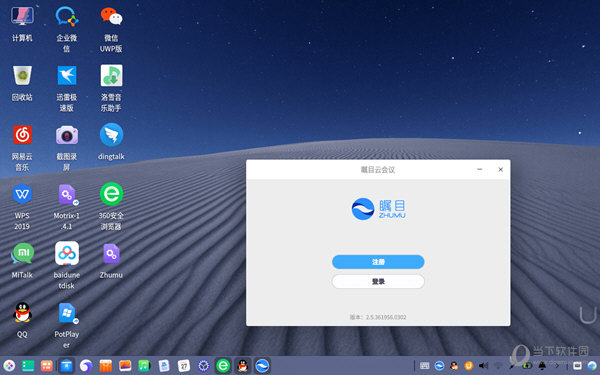Open the settings gear icon in taskbar
The height and width of the screenshot is (375, 600).
tap(204, 366)
